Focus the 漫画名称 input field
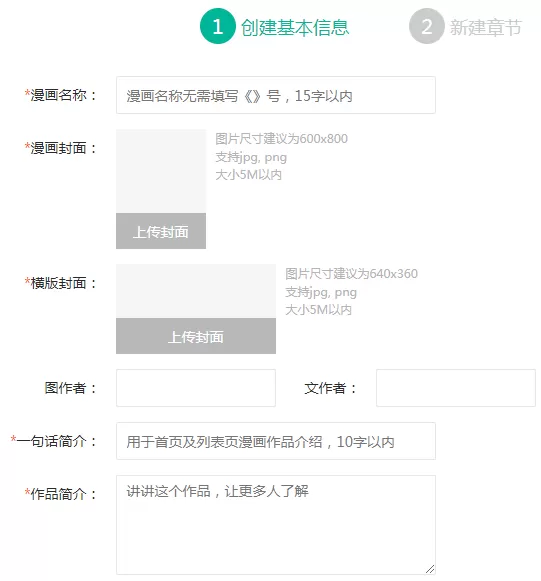 276,95
